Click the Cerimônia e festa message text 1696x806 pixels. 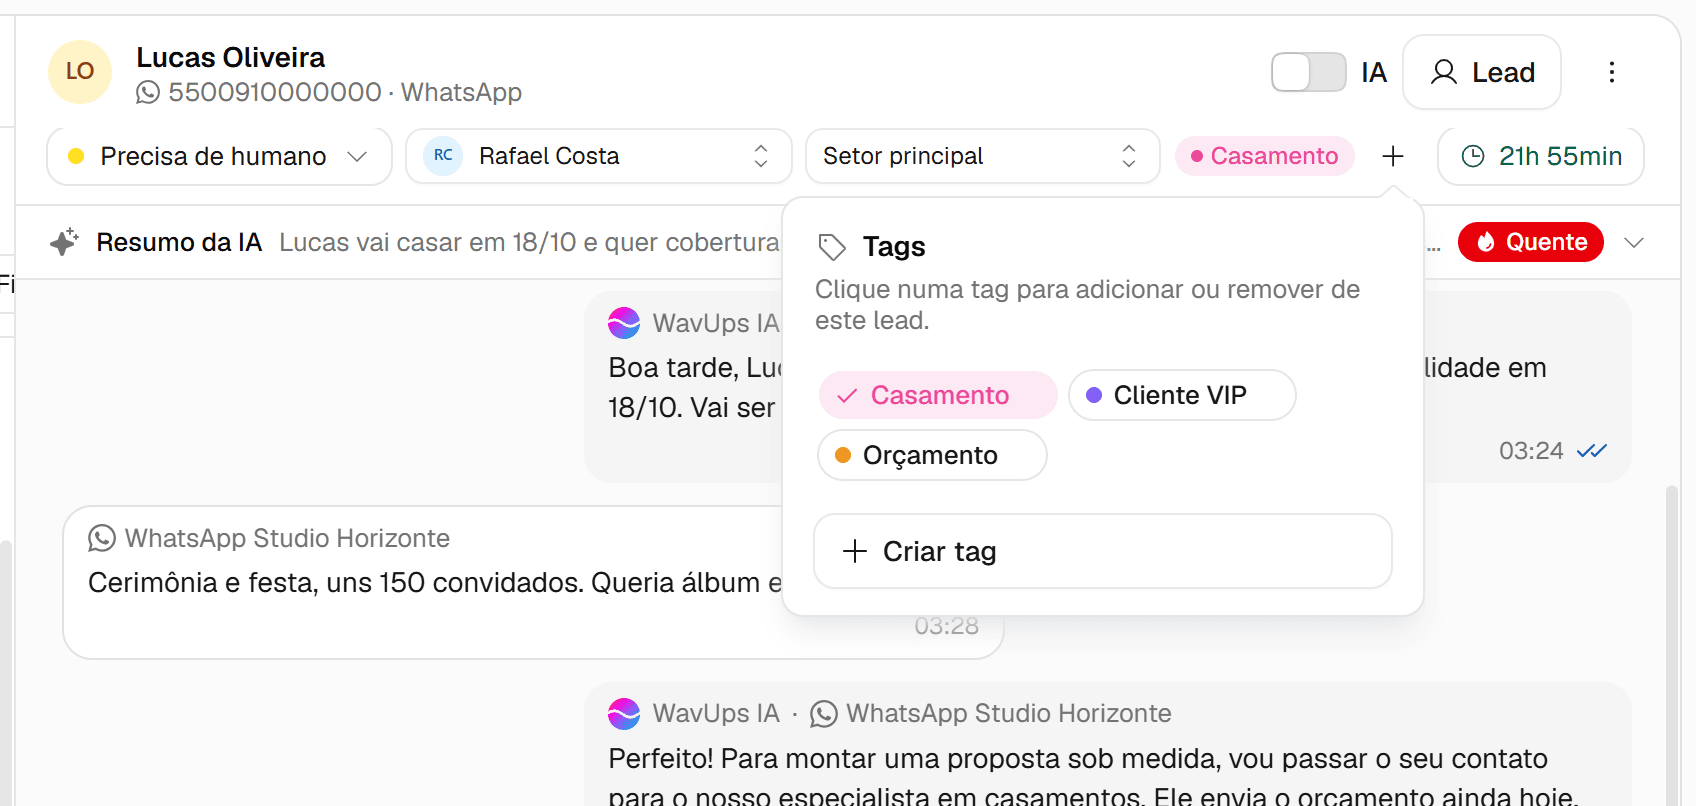coord(435,582)
